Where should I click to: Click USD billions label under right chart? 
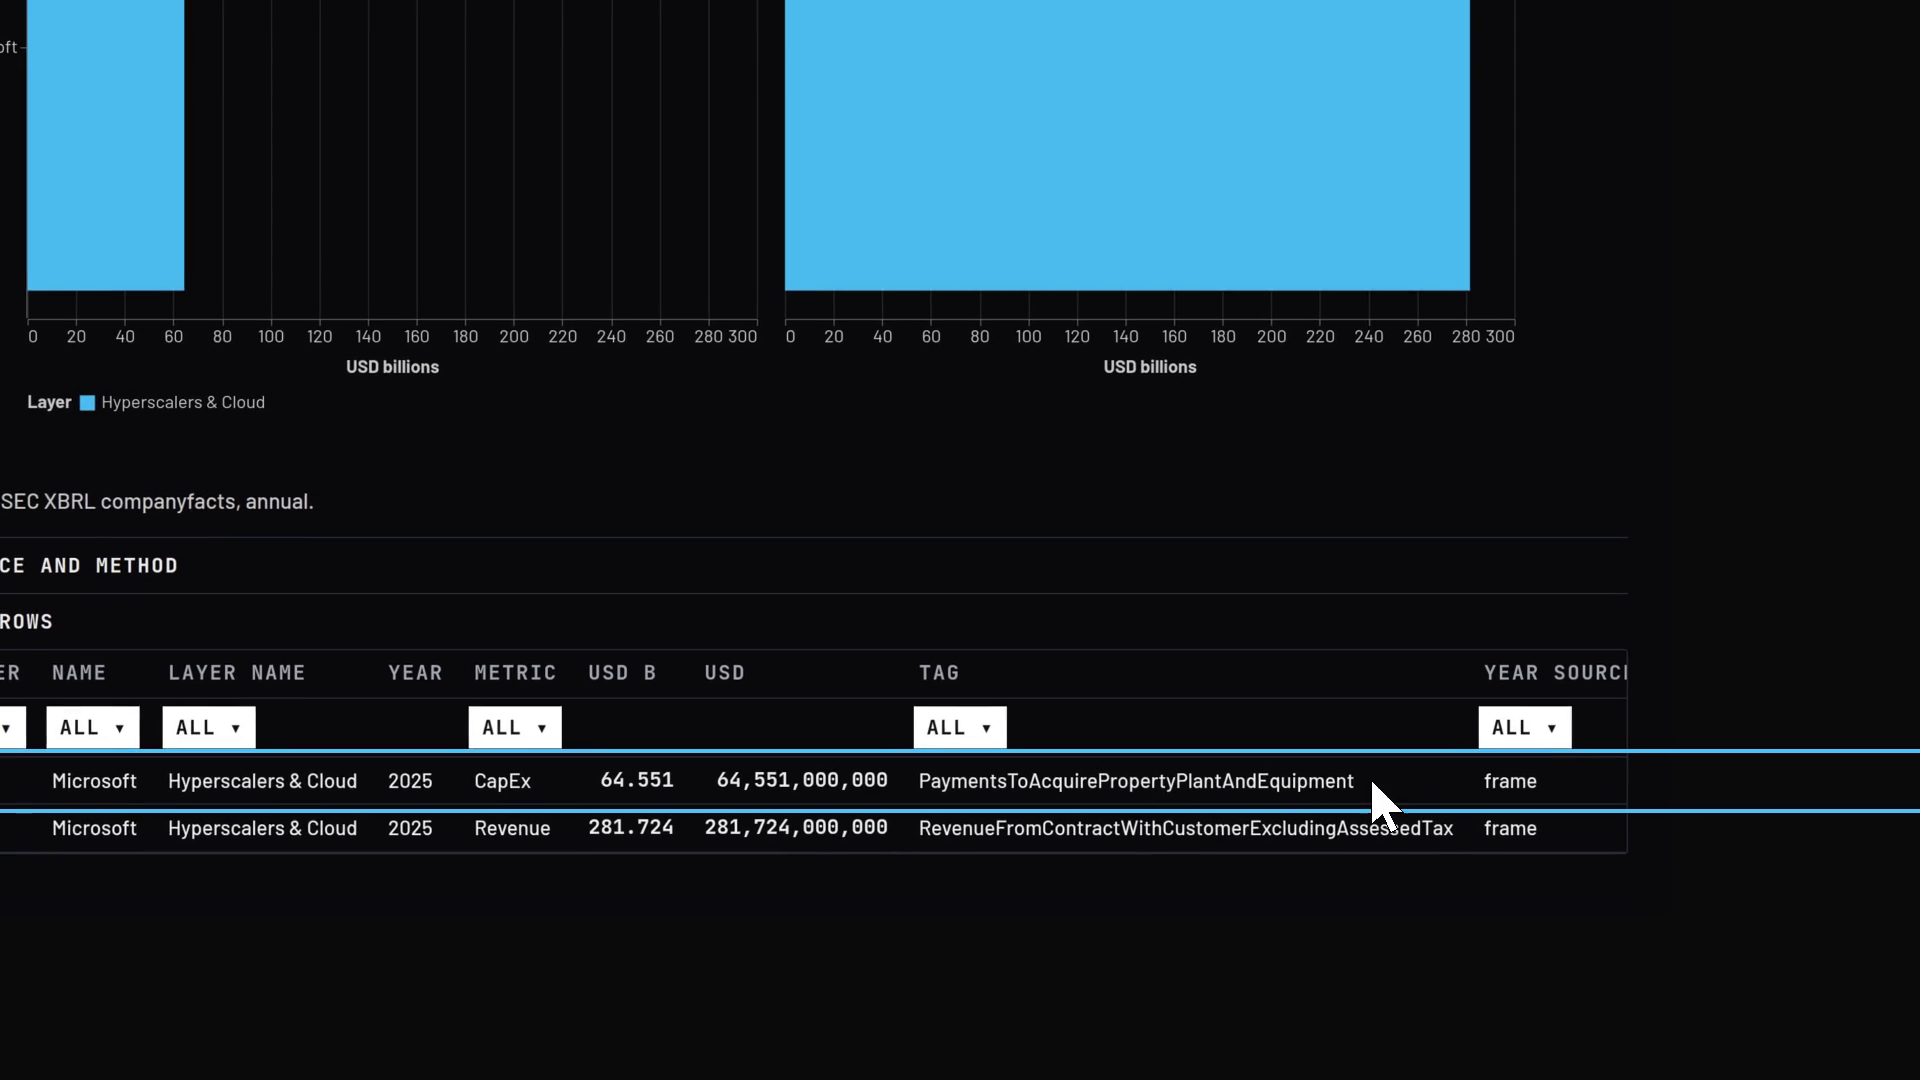click(1150, 367)
